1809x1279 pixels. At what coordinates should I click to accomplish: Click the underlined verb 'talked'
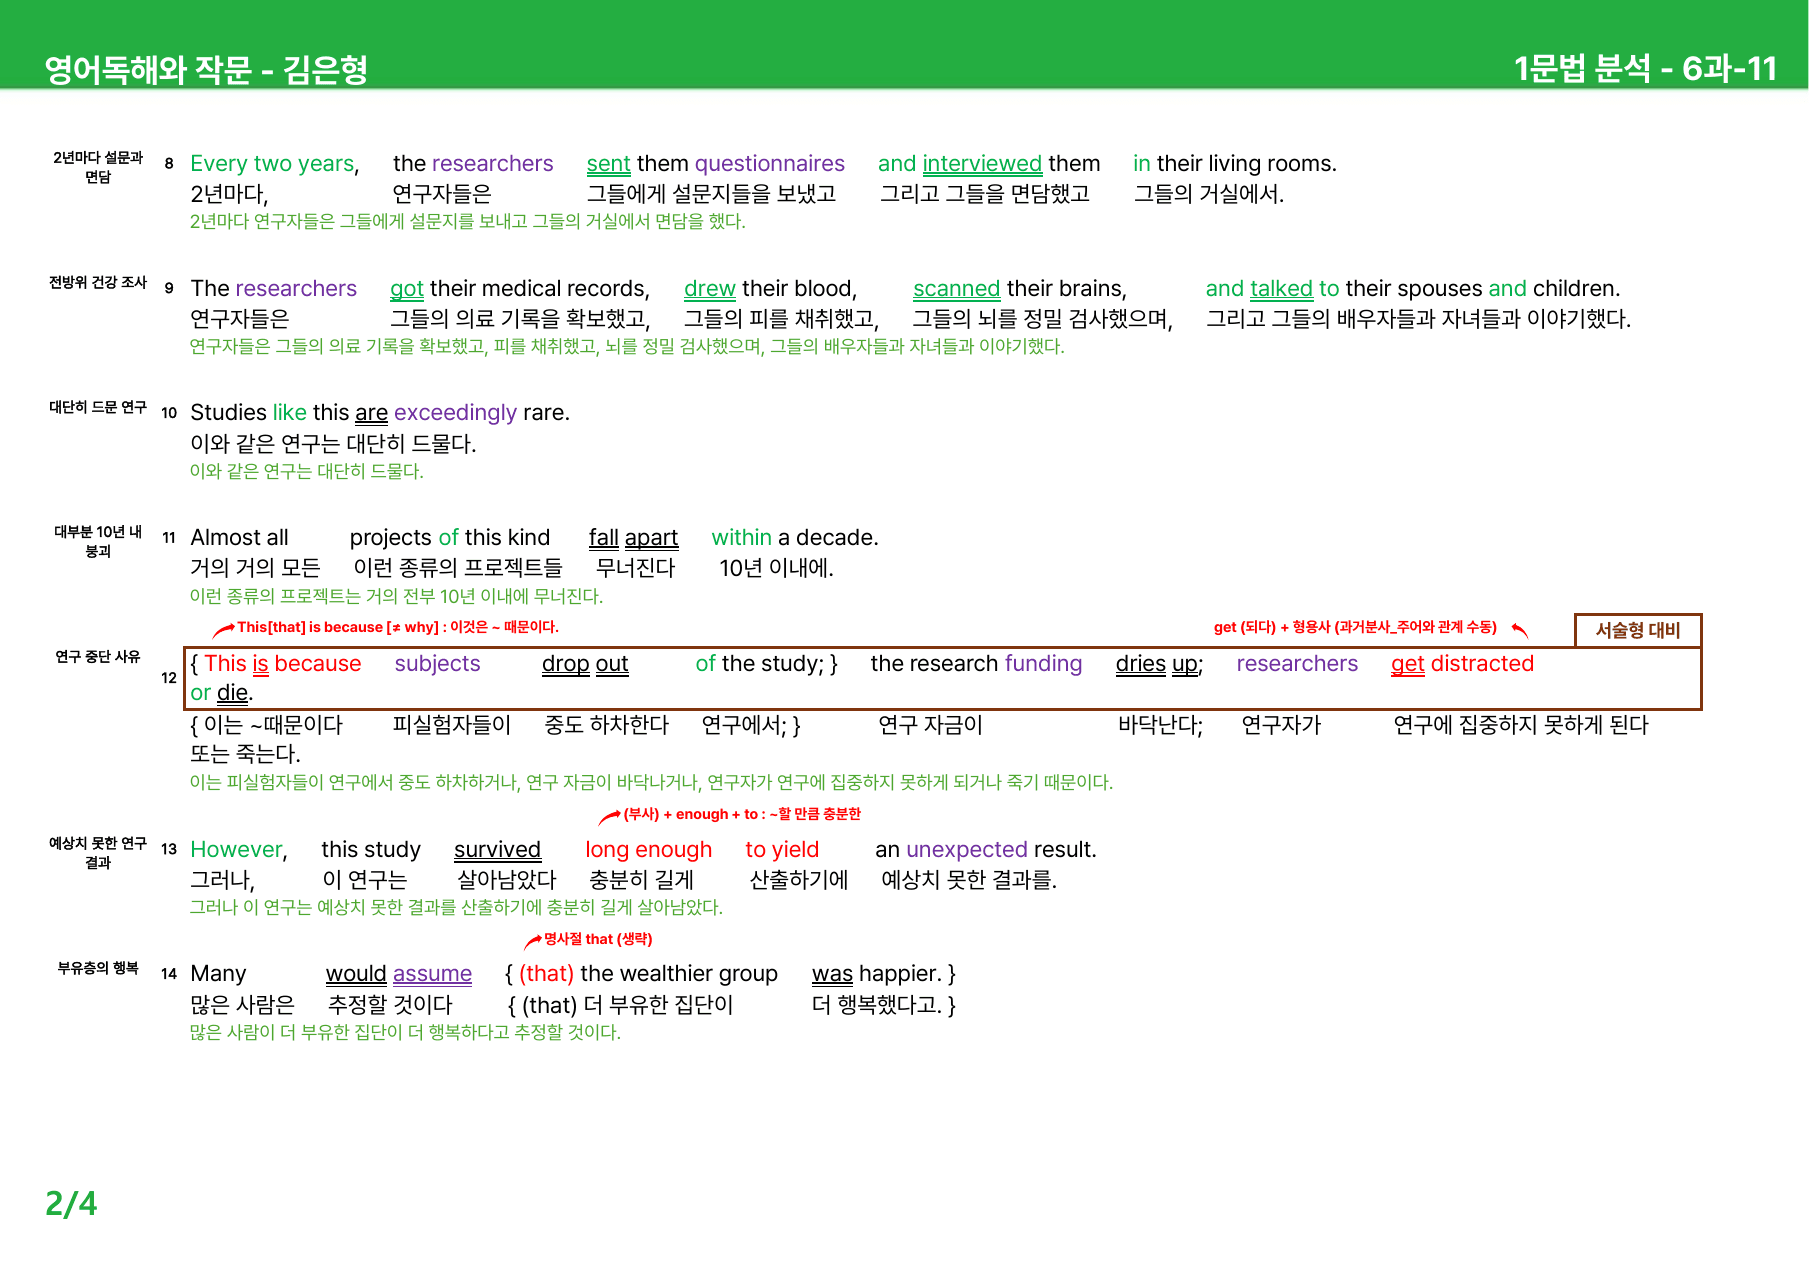point(1281,289)
